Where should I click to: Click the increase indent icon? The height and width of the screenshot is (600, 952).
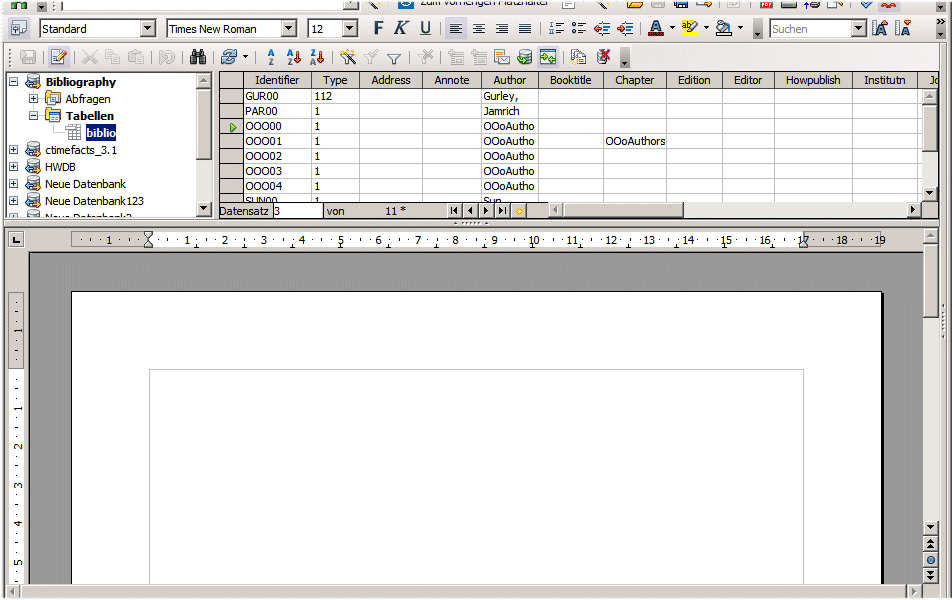[x=625, y=29]
